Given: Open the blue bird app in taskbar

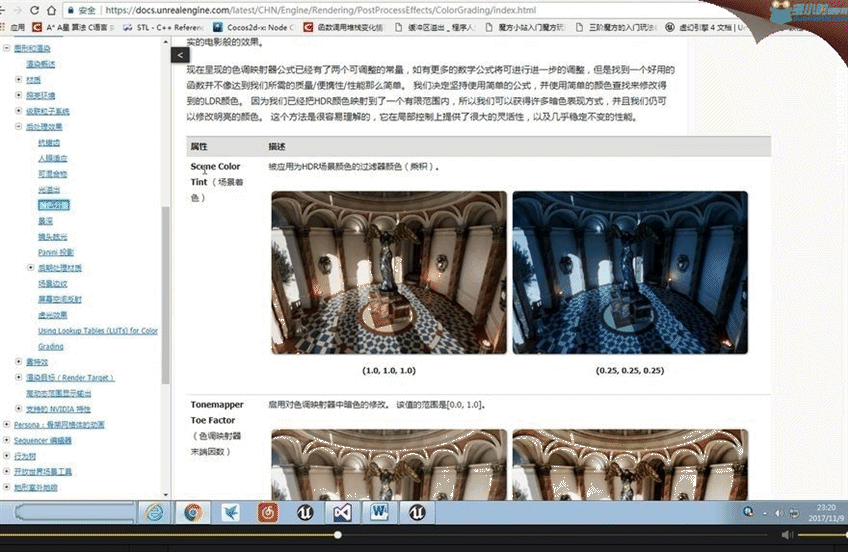Looking at the screenshot, I should tap(231, 512).
